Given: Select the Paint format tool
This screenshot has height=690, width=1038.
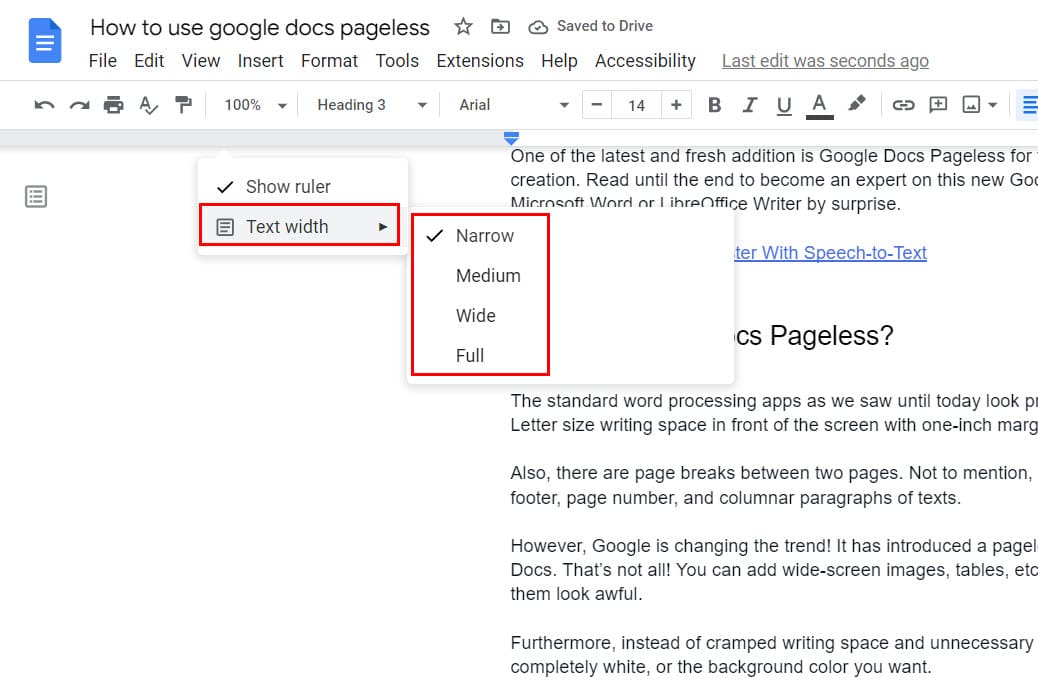Looking at the screenshot, I should (184, 104).
